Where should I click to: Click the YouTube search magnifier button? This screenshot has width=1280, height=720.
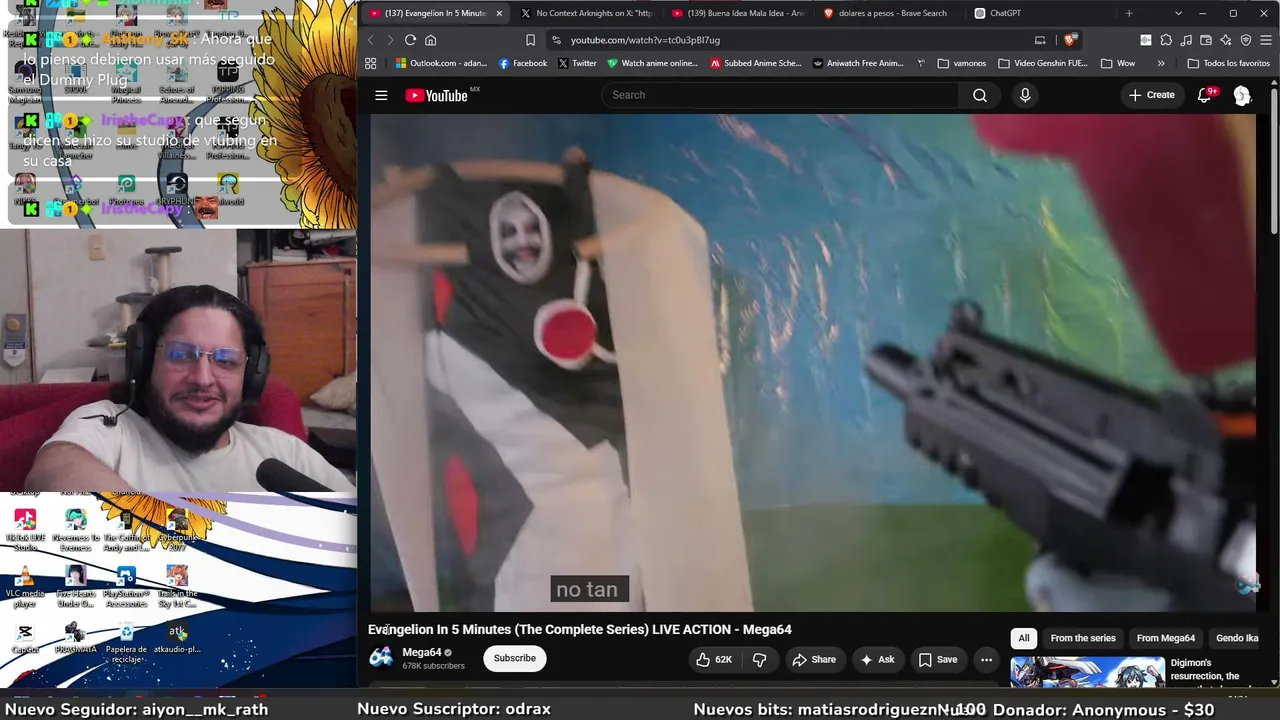click(980, 95)
